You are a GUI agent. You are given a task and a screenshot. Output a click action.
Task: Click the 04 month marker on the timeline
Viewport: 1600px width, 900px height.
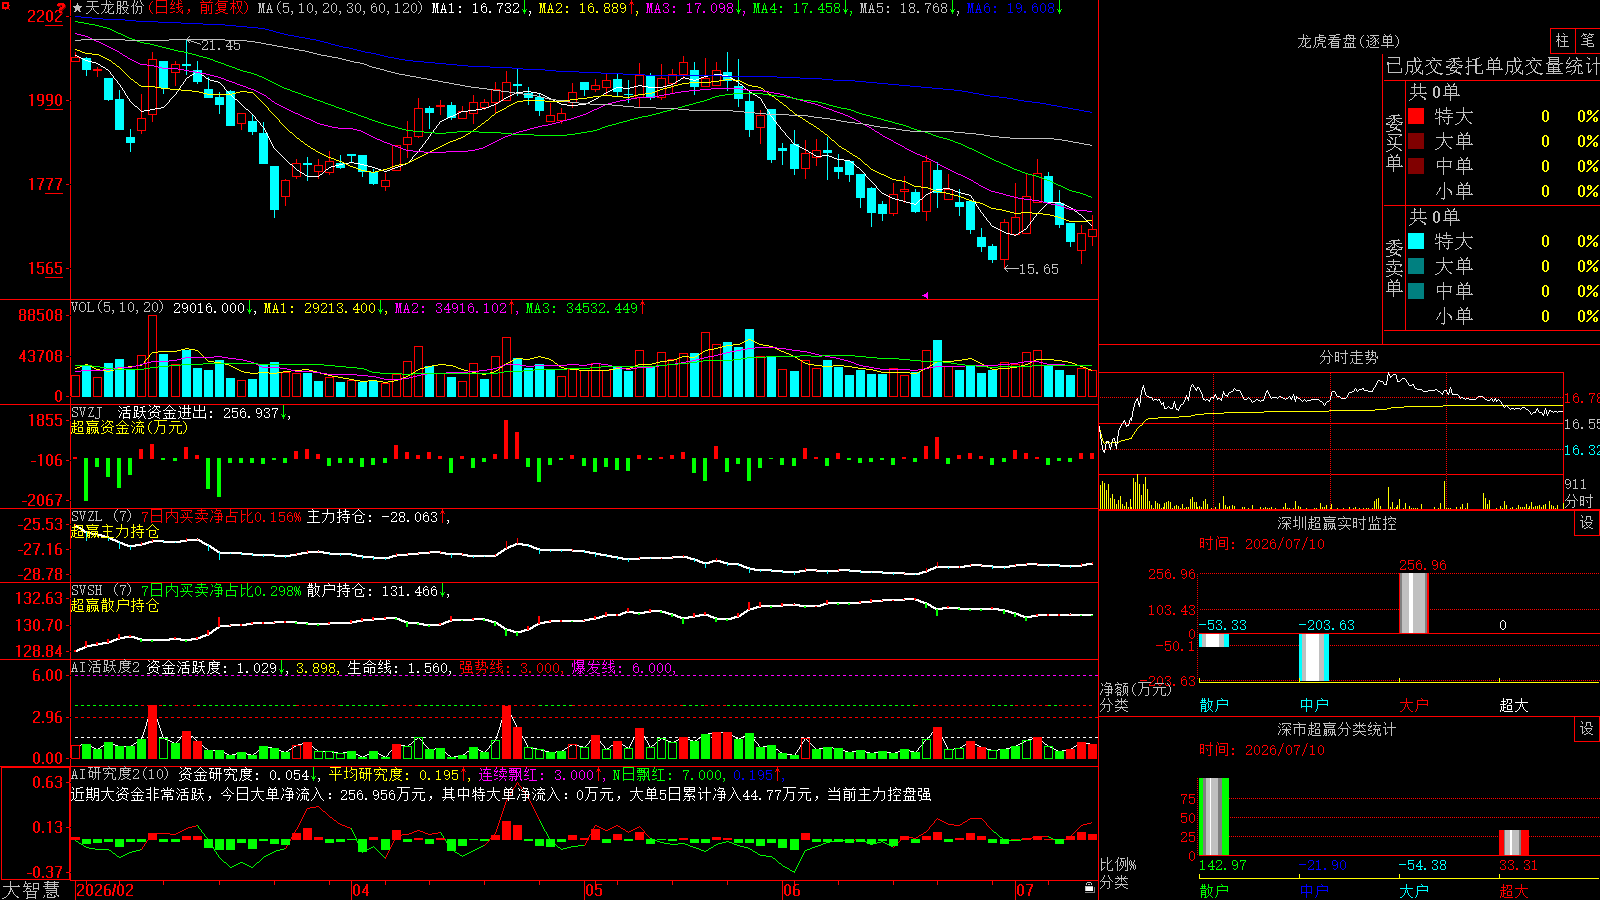pyautogui.click(x=361, y=890)
